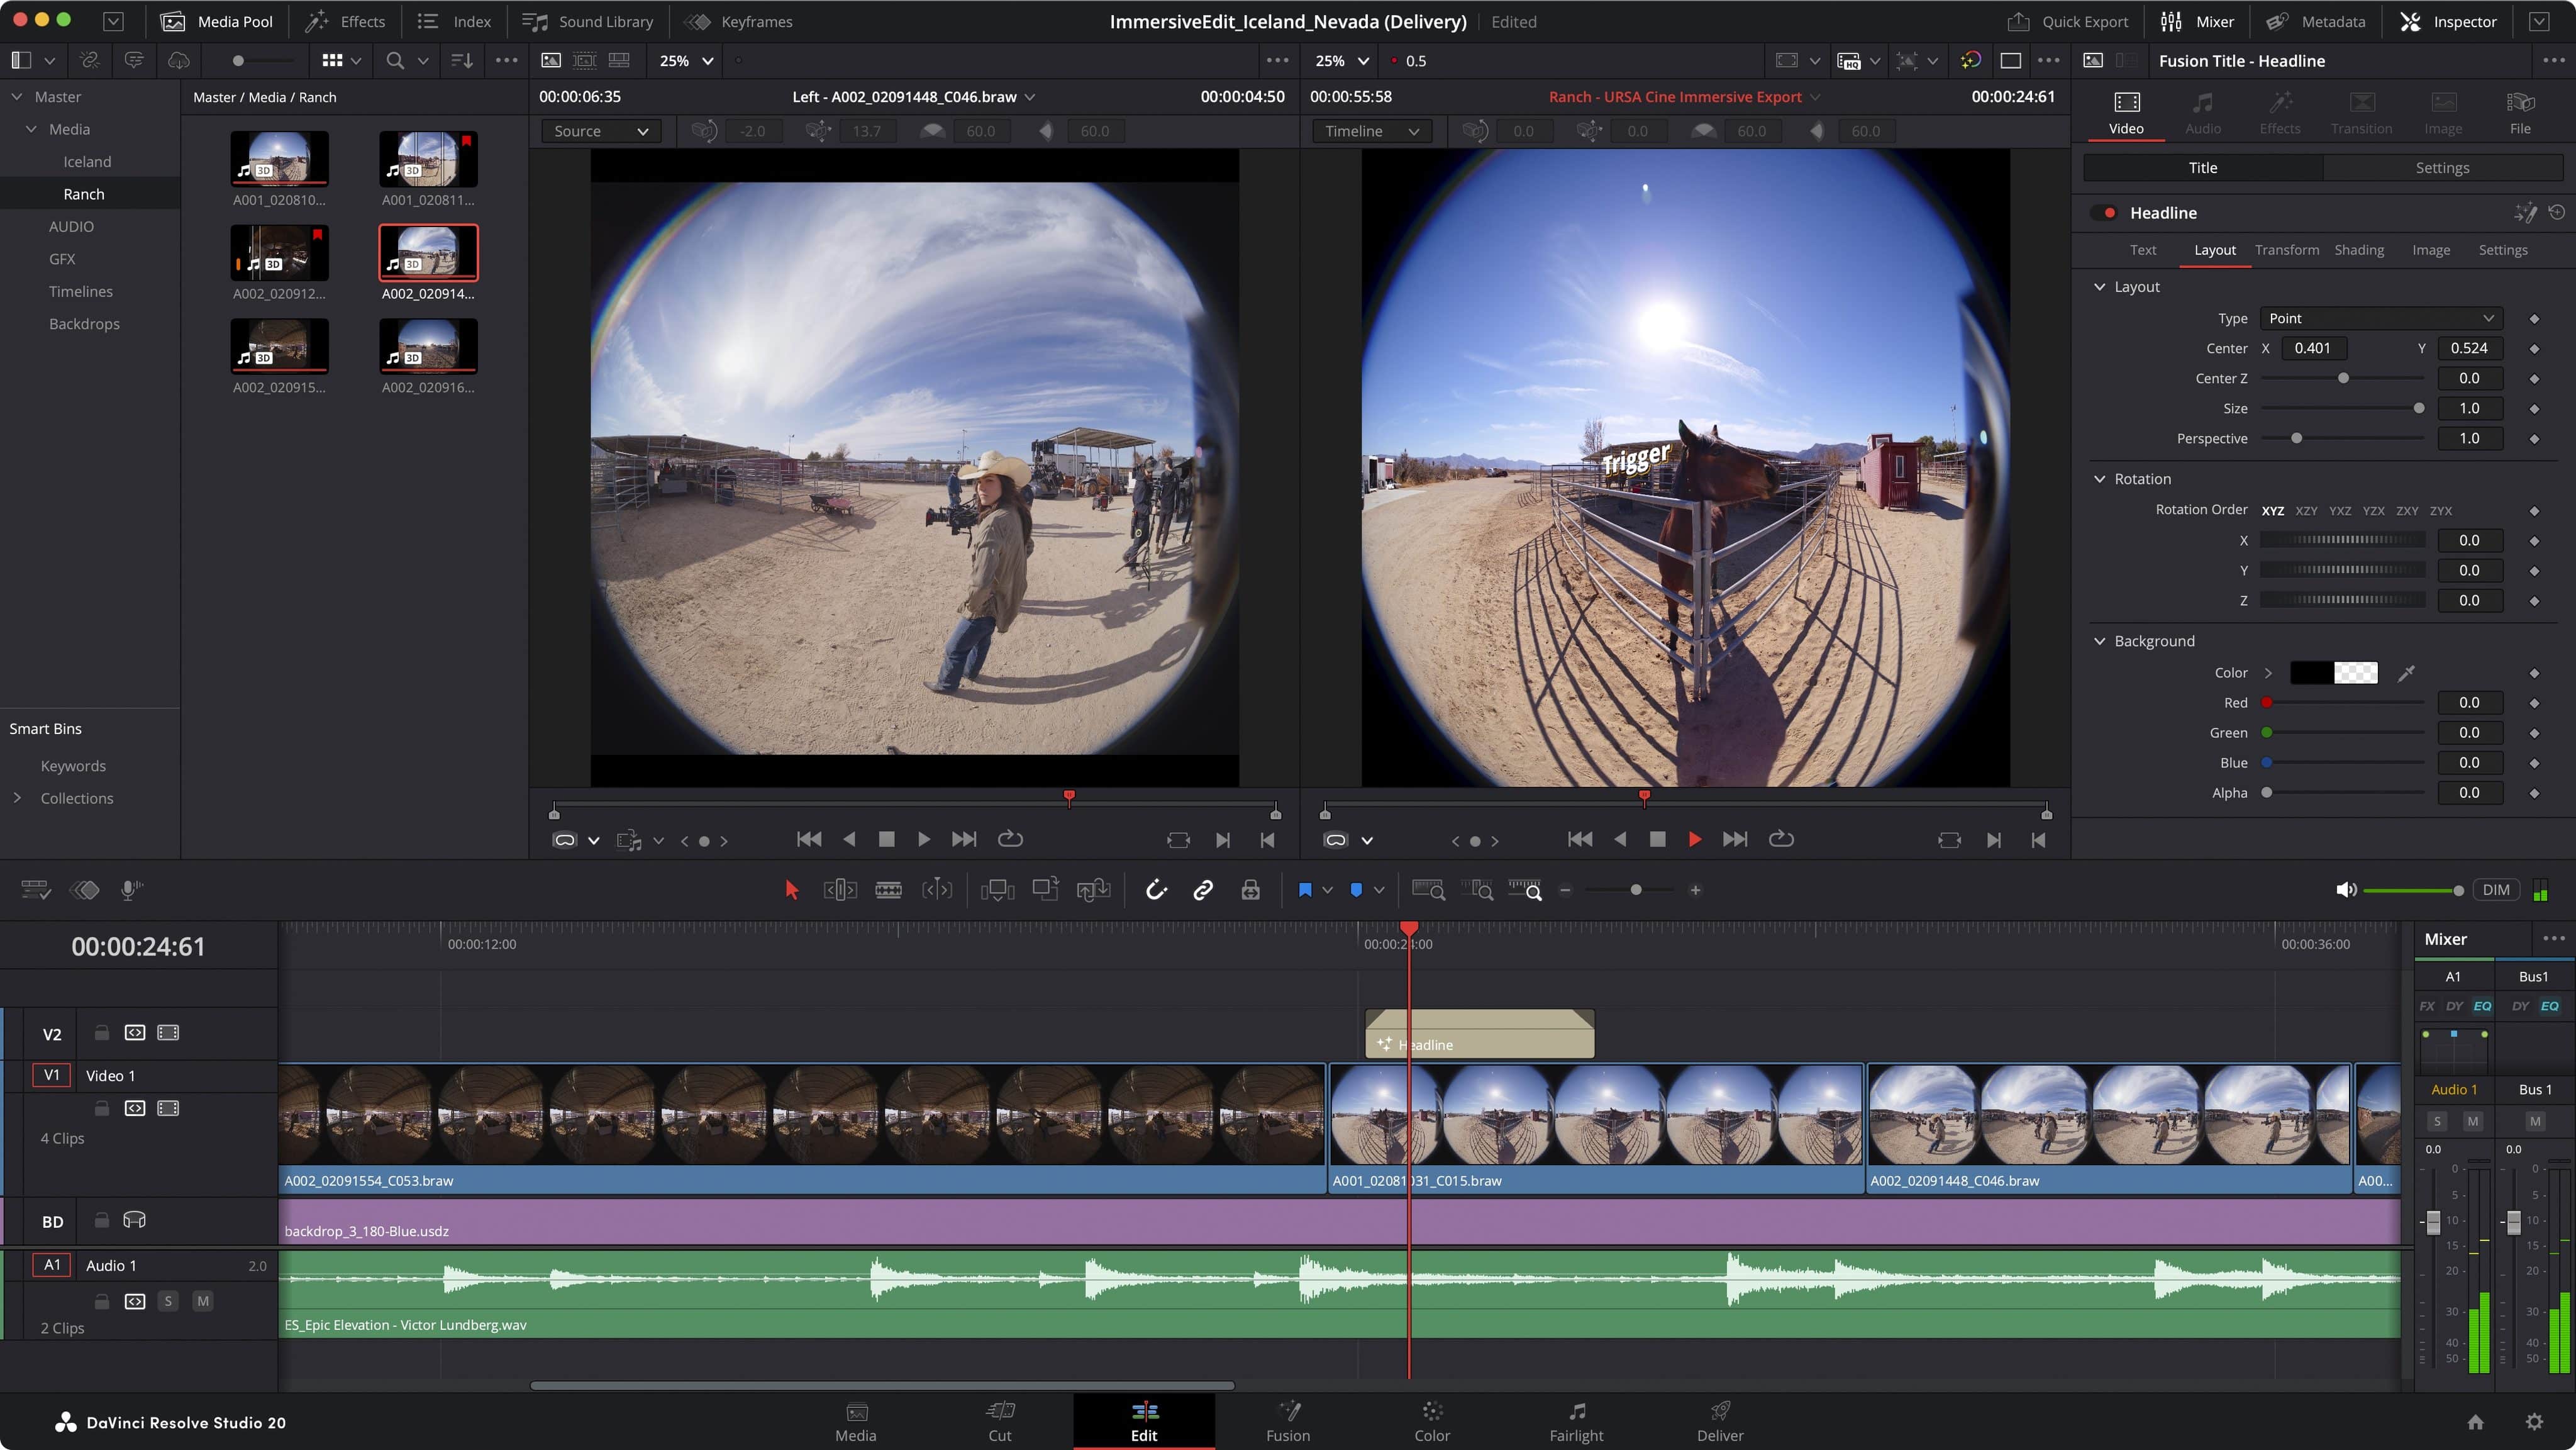Open the background Color swatch
Screen dimensions: 2576x1450
2335,672
